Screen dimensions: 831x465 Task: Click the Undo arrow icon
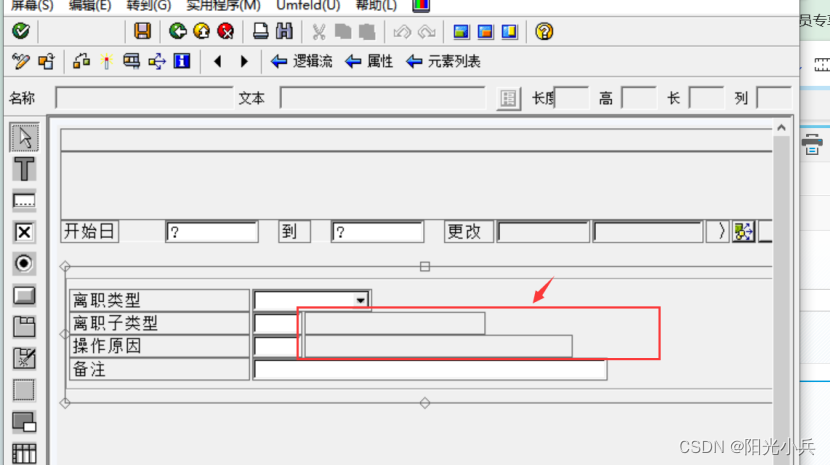coord(402,32)
